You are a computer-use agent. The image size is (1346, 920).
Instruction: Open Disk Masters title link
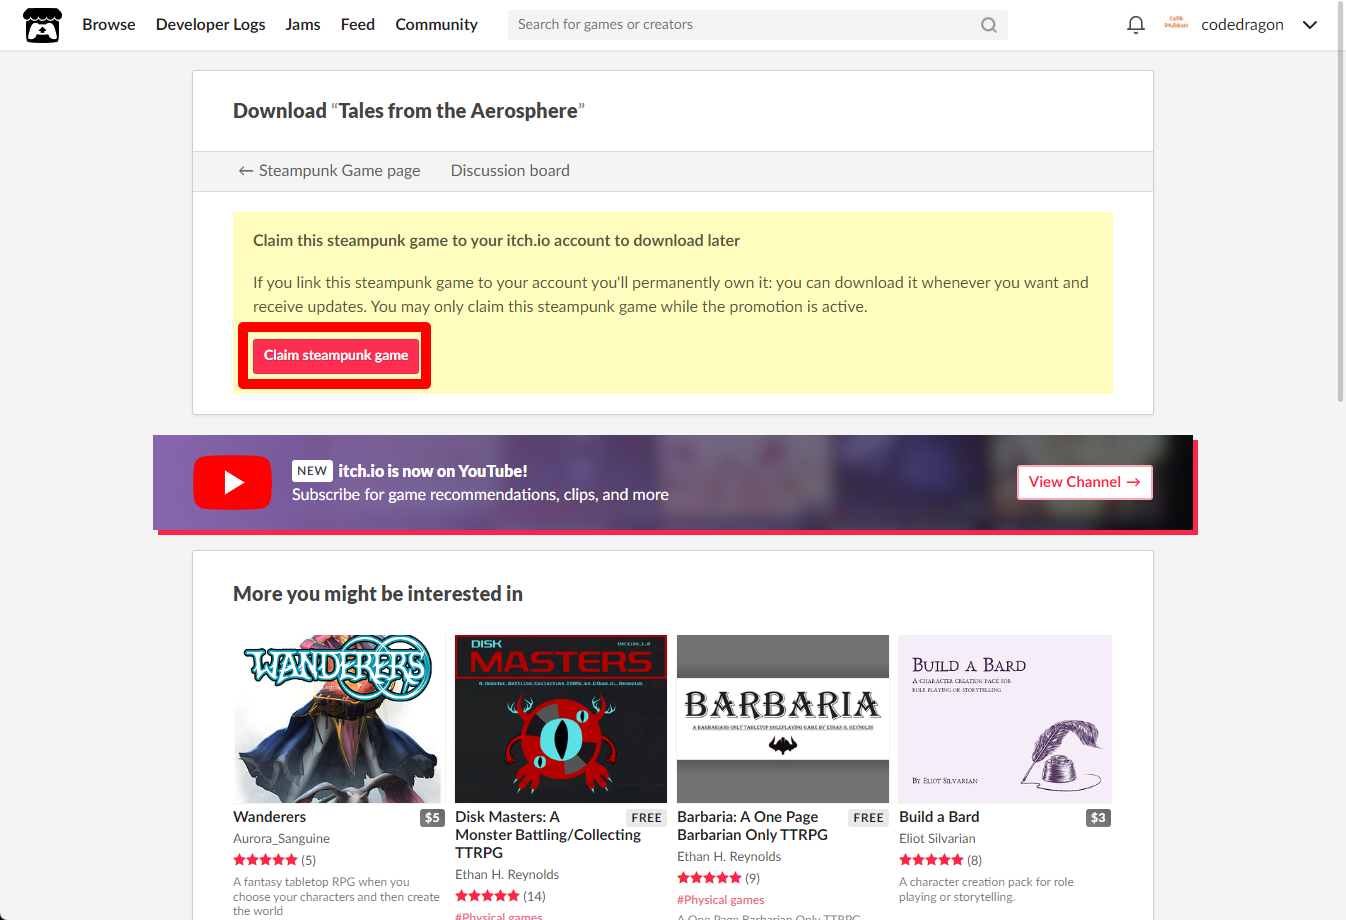(548, 835)
